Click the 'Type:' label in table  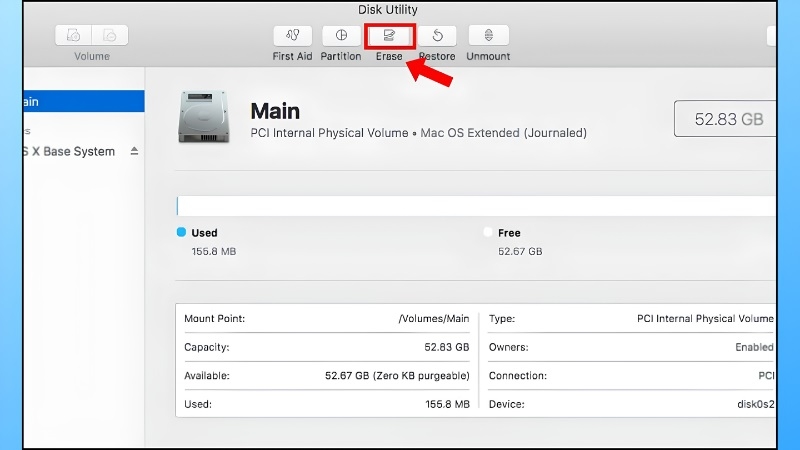(502, 318)
